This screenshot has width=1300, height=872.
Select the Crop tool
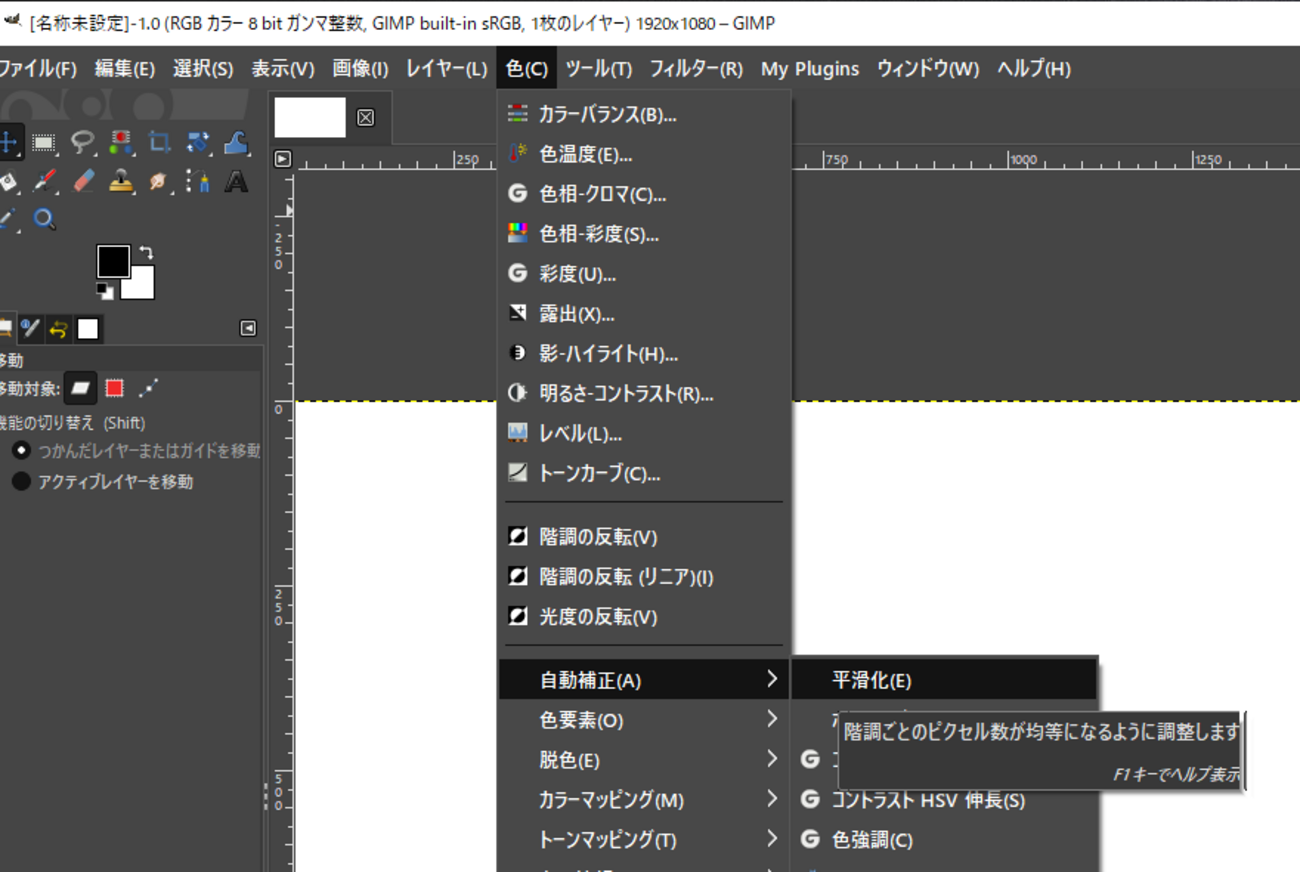pyautogui.click(x=159, y=143)
